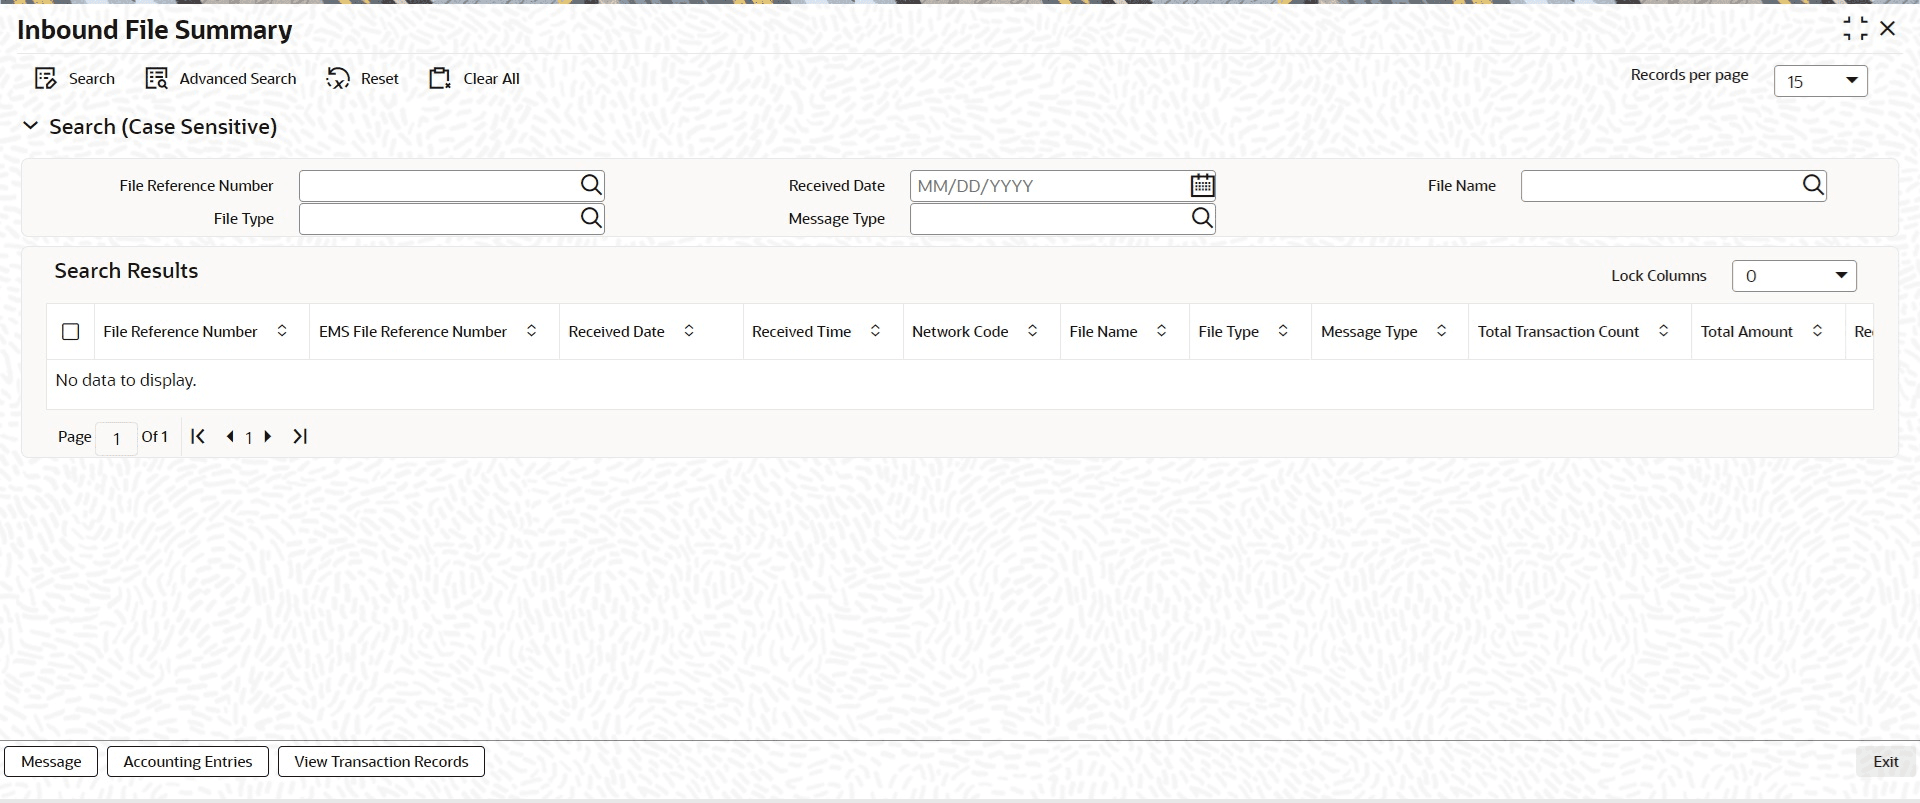This screenshot has height=803, width=1920.
Task: Click the 'No data to display.' message
Action: click(126, 380)
